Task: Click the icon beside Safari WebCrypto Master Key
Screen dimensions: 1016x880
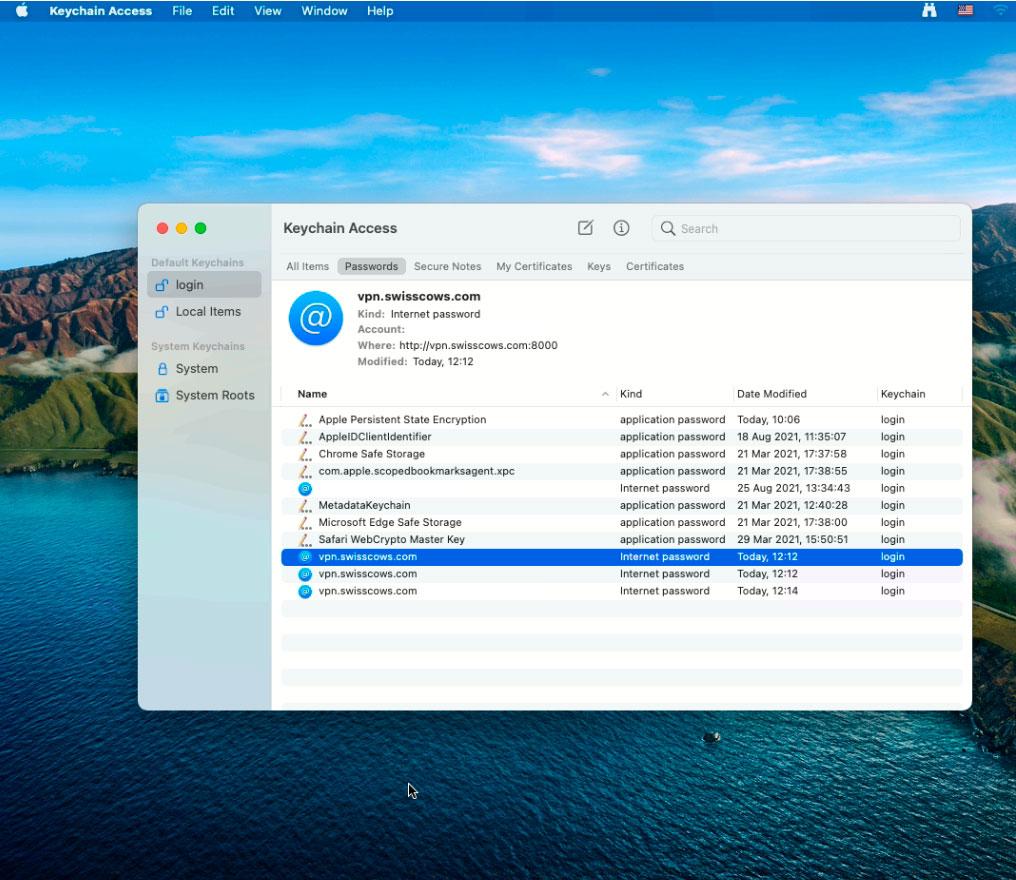Action: (x=305, y=540)
